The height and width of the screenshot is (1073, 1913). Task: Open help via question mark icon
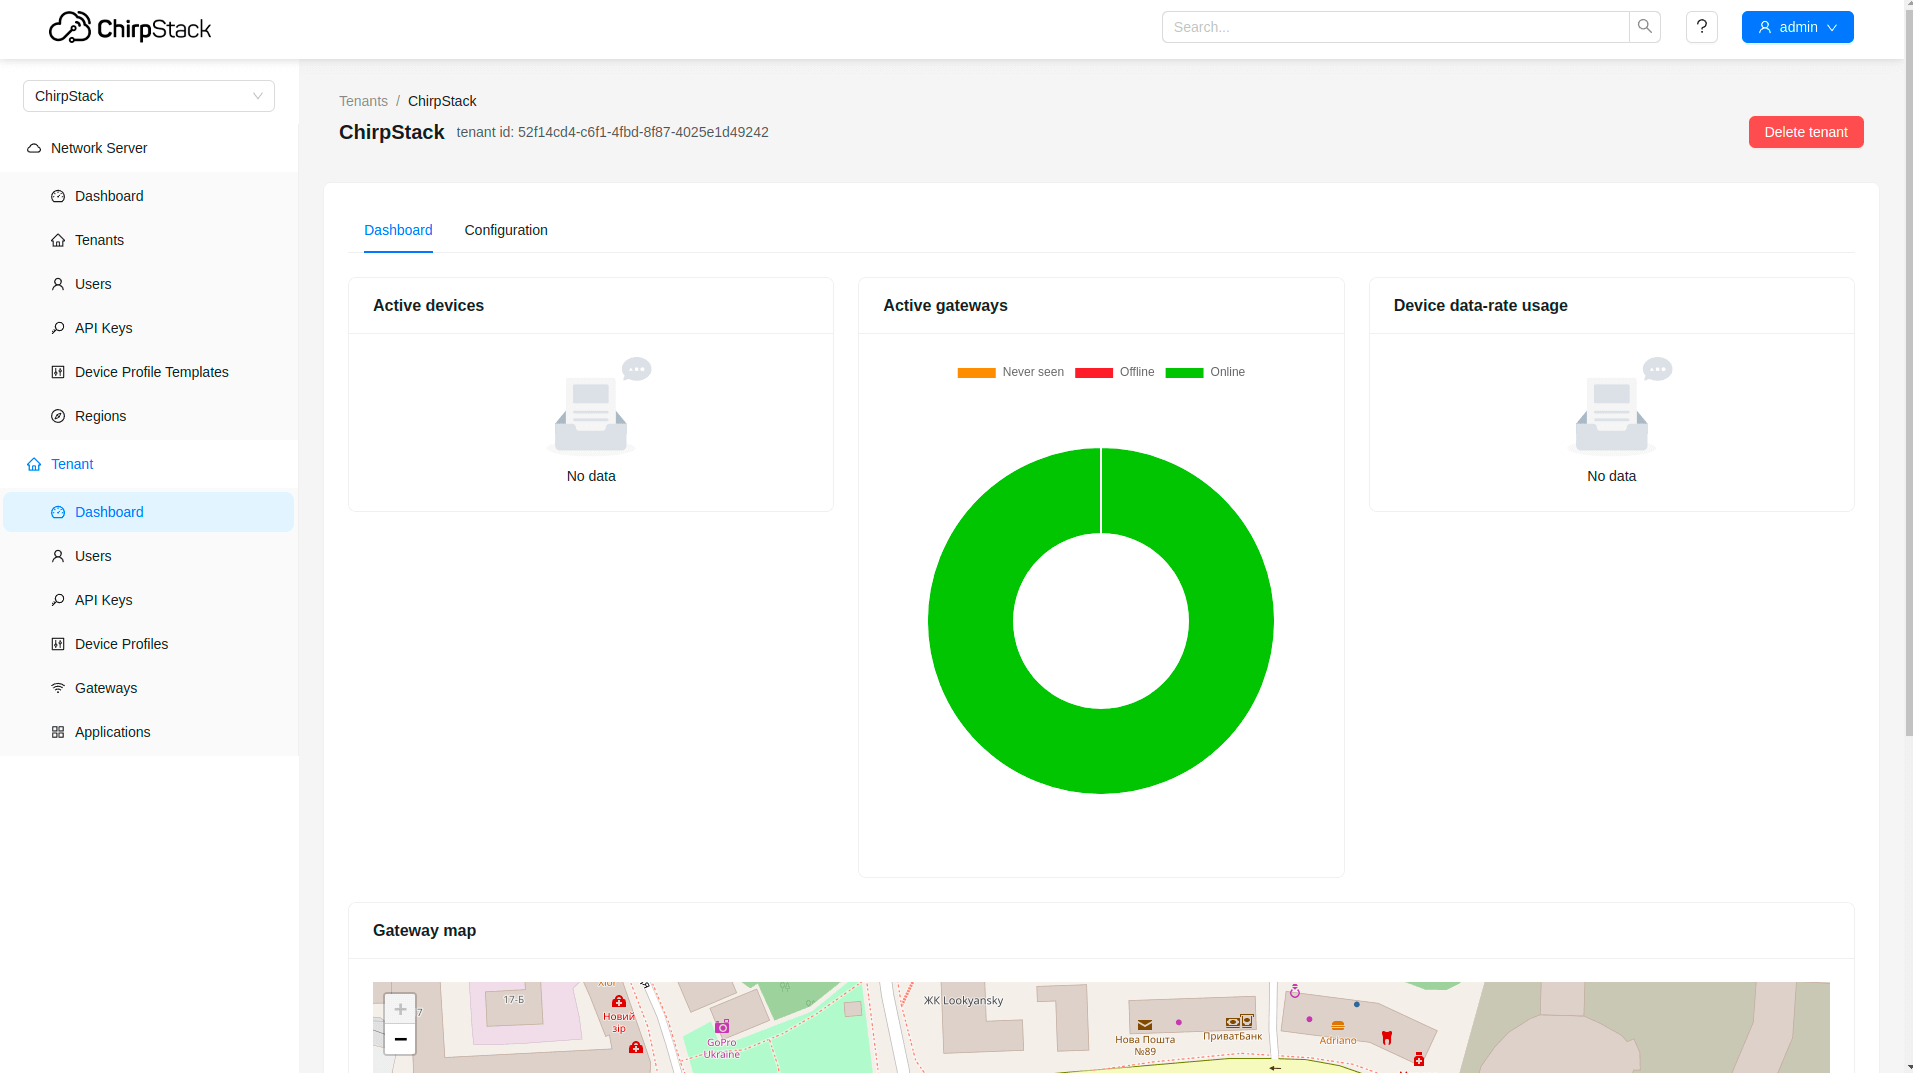pos(1701,27)
